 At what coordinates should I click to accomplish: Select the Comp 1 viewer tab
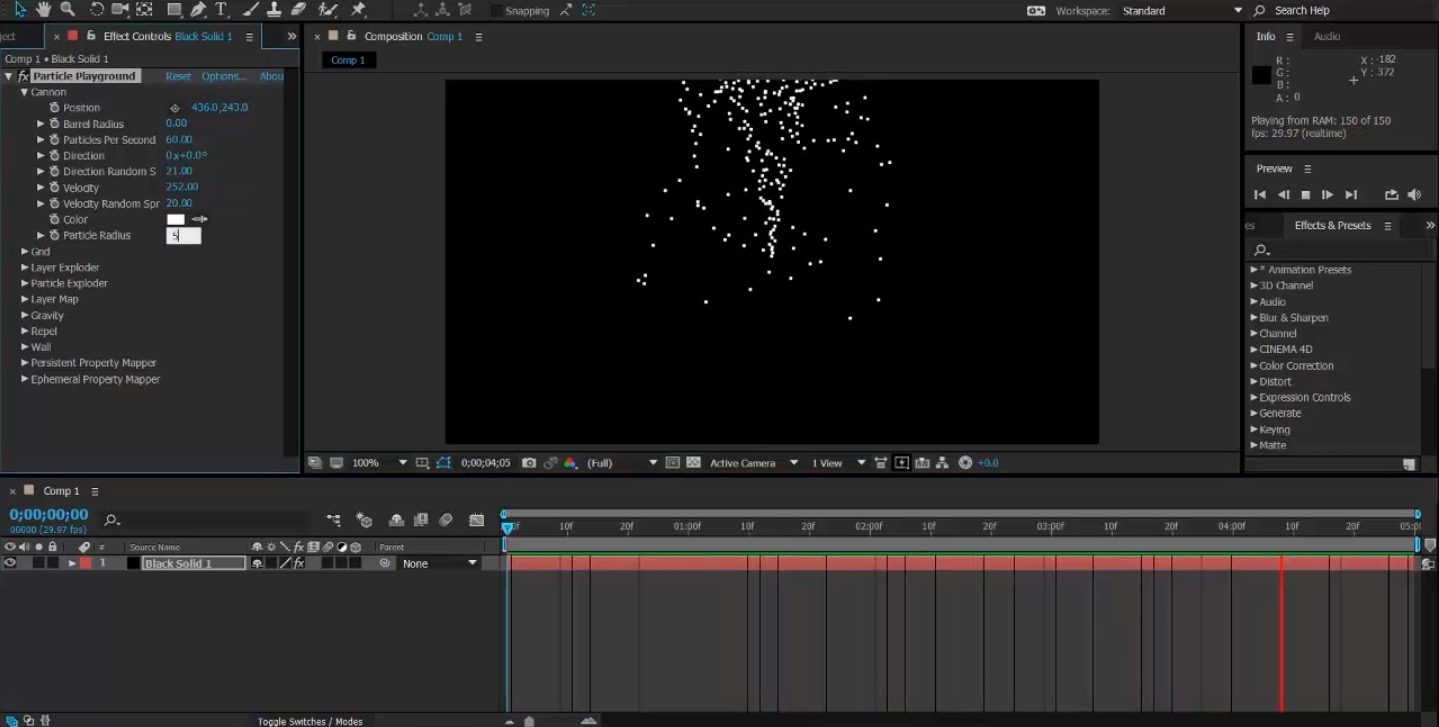pos(348,60)
